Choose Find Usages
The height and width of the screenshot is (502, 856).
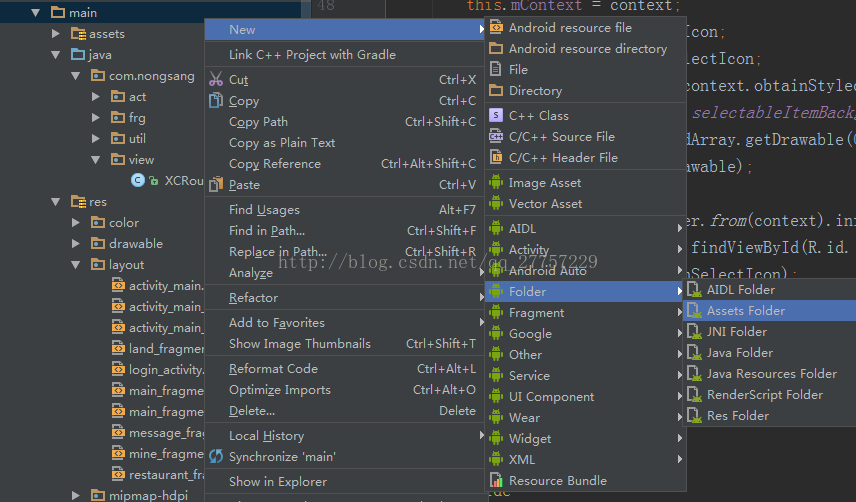click(x=345, y=210)
